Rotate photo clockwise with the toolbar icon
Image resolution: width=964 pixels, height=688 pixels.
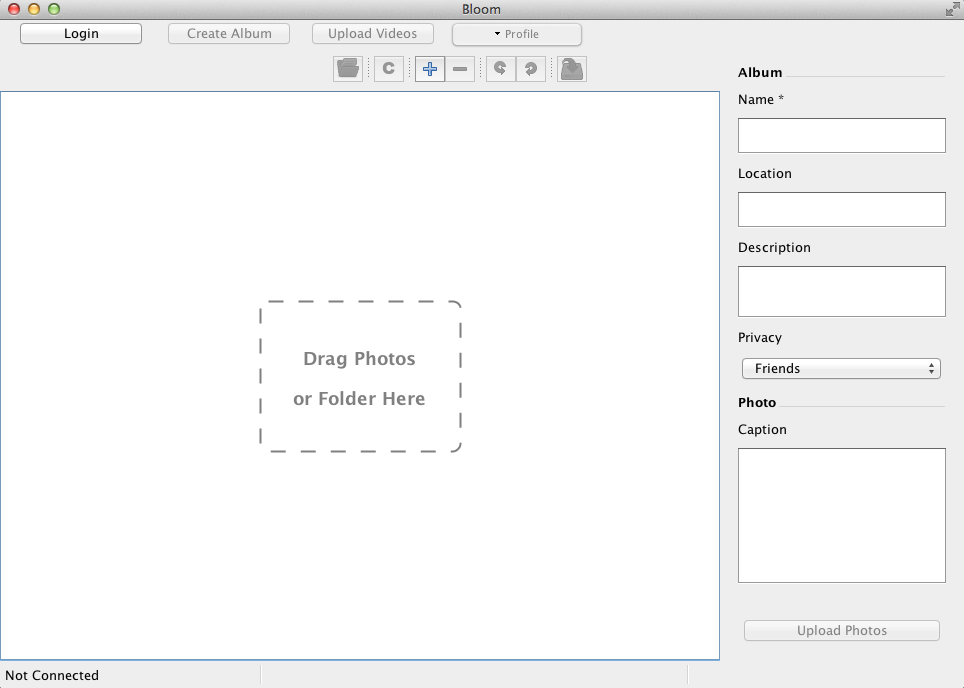[531, 69]
